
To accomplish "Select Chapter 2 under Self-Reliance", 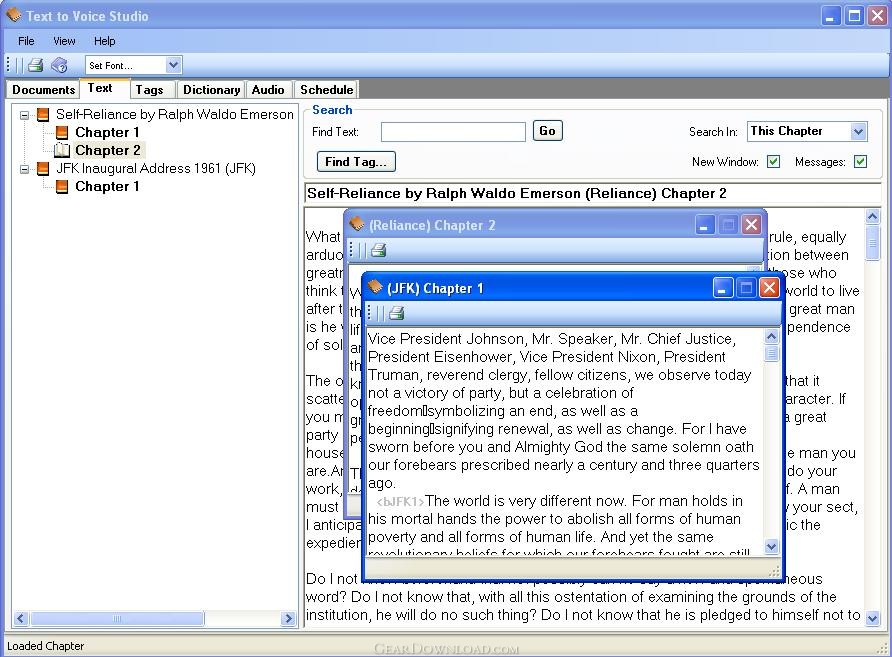I will click(x=108, y=150).
